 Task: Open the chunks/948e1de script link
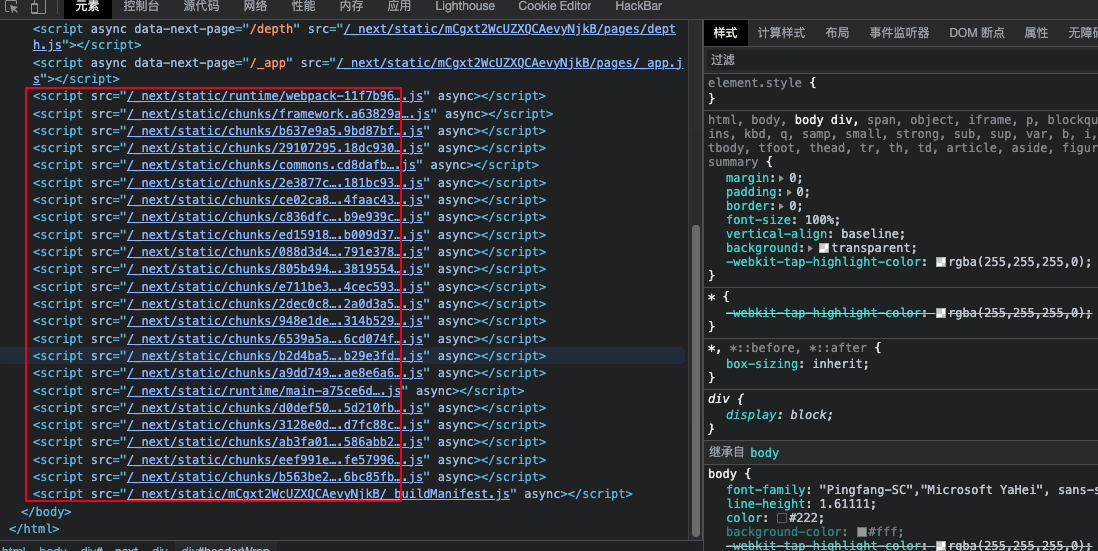[274, 321]
